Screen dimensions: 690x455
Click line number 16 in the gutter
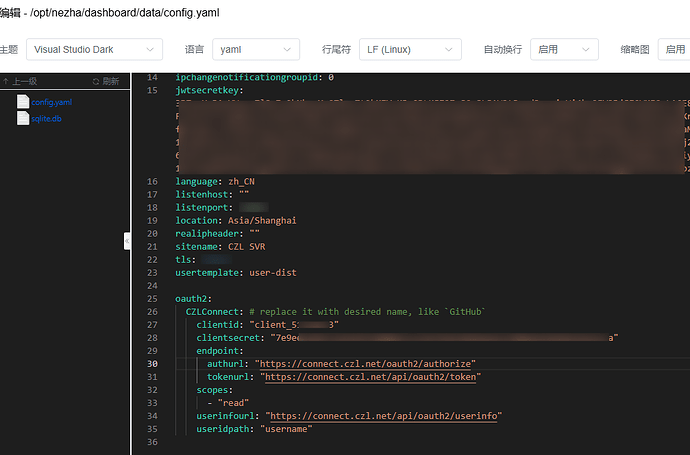pyautogui.click(x=152, y=181)
